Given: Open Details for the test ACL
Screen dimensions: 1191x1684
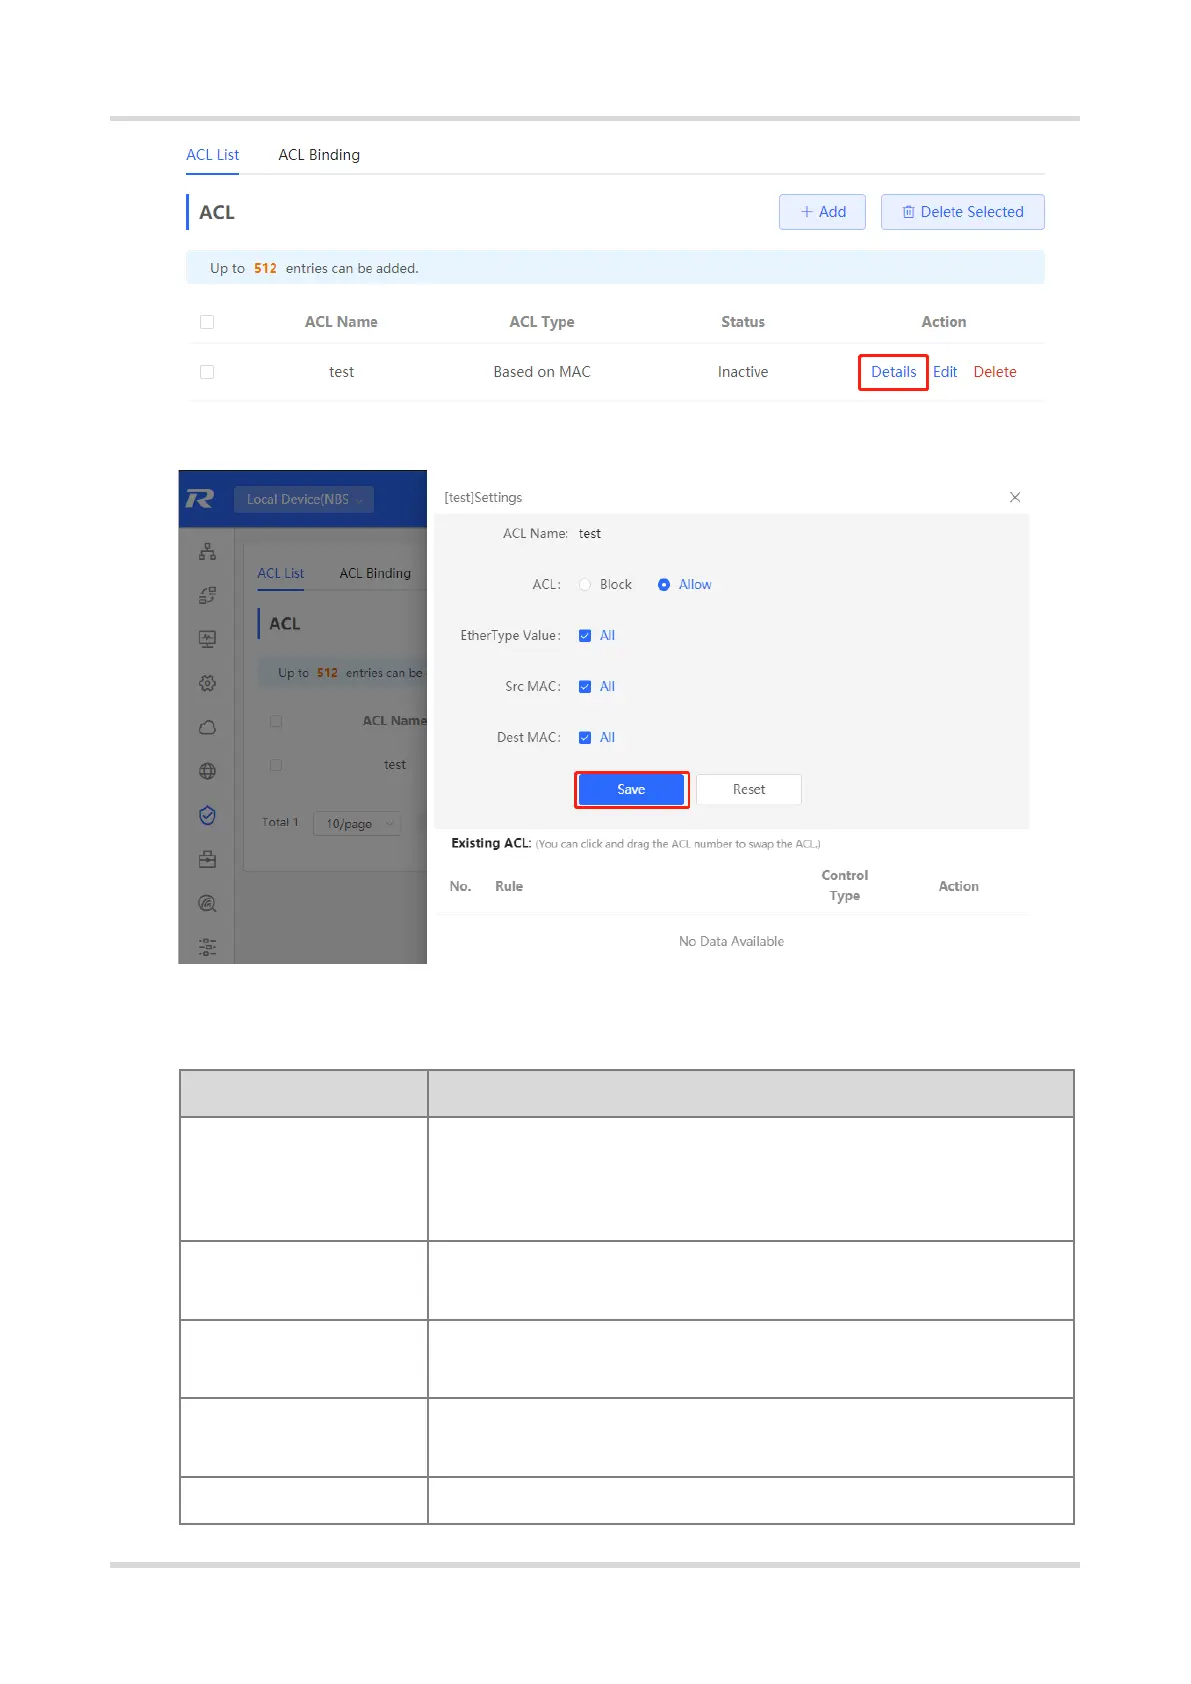Looking at the screenshot, I should point(894,372).
